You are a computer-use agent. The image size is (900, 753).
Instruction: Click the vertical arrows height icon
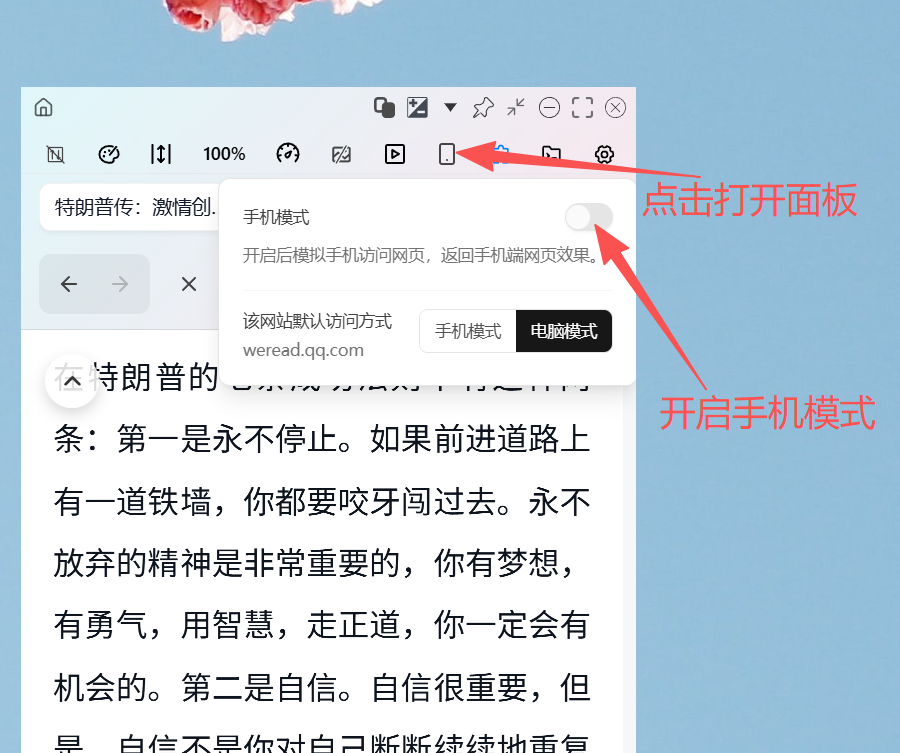[161, 154]
